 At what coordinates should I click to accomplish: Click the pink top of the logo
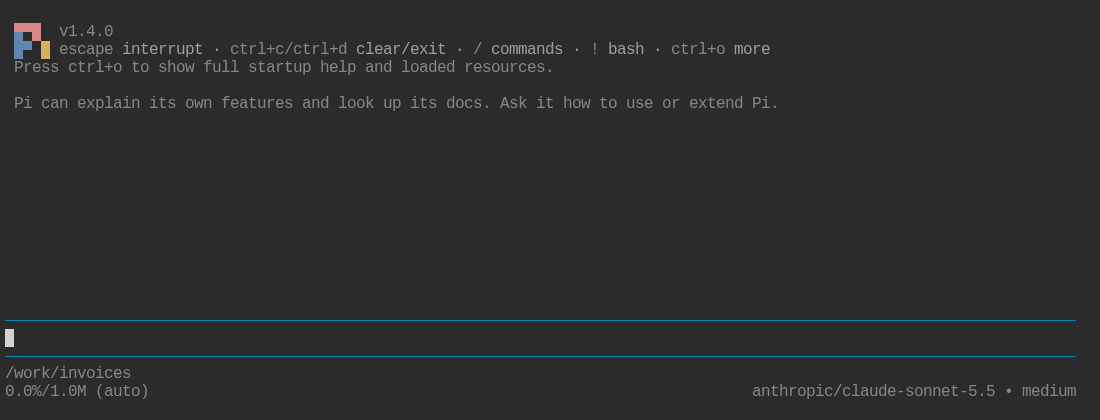[x=27, y=27]
